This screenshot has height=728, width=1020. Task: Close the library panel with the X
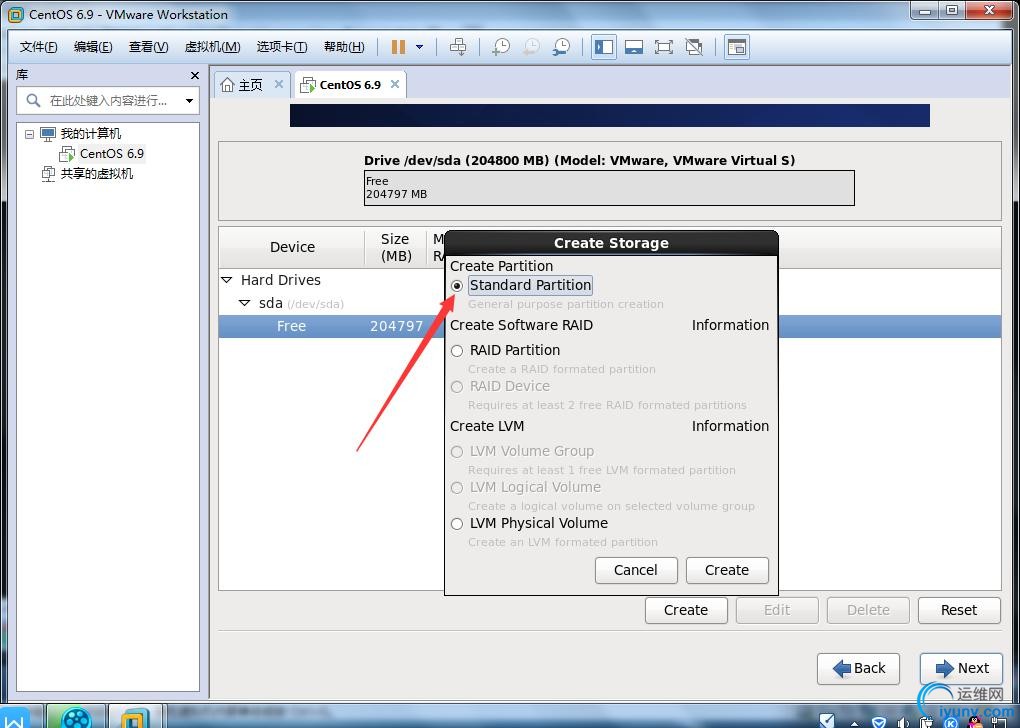tap(195, 75)
